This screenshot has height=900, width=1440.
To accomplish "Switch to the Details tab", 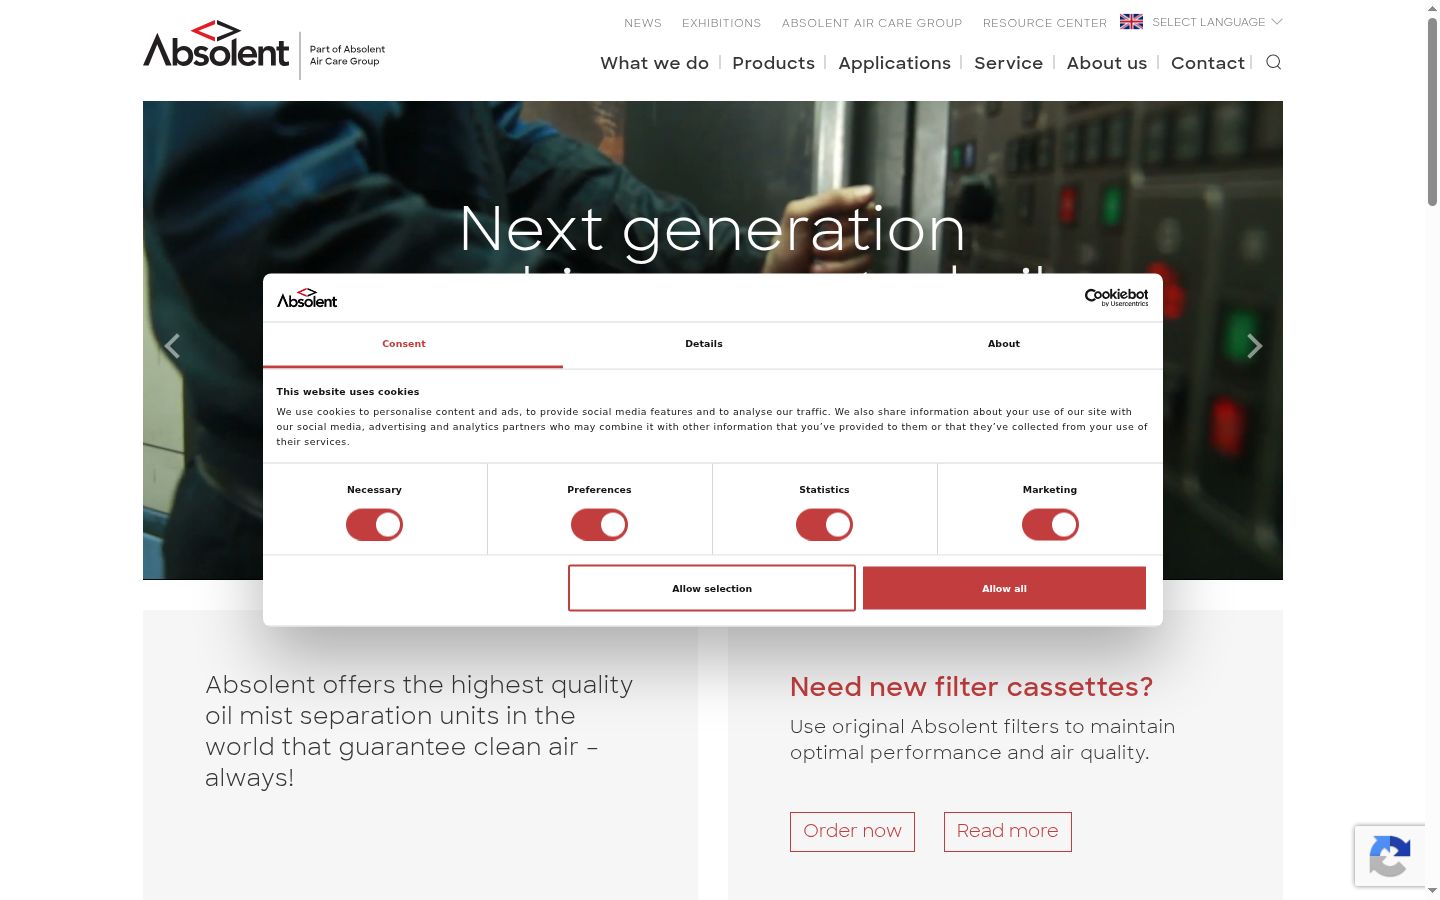I will tap(704, 344).
